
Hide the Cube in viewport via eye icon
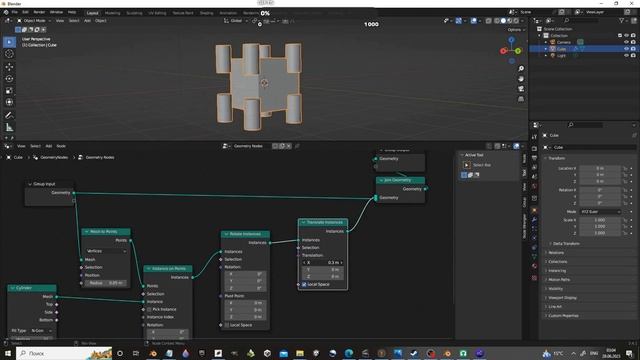pyautogui.click(x=626, y=49)
